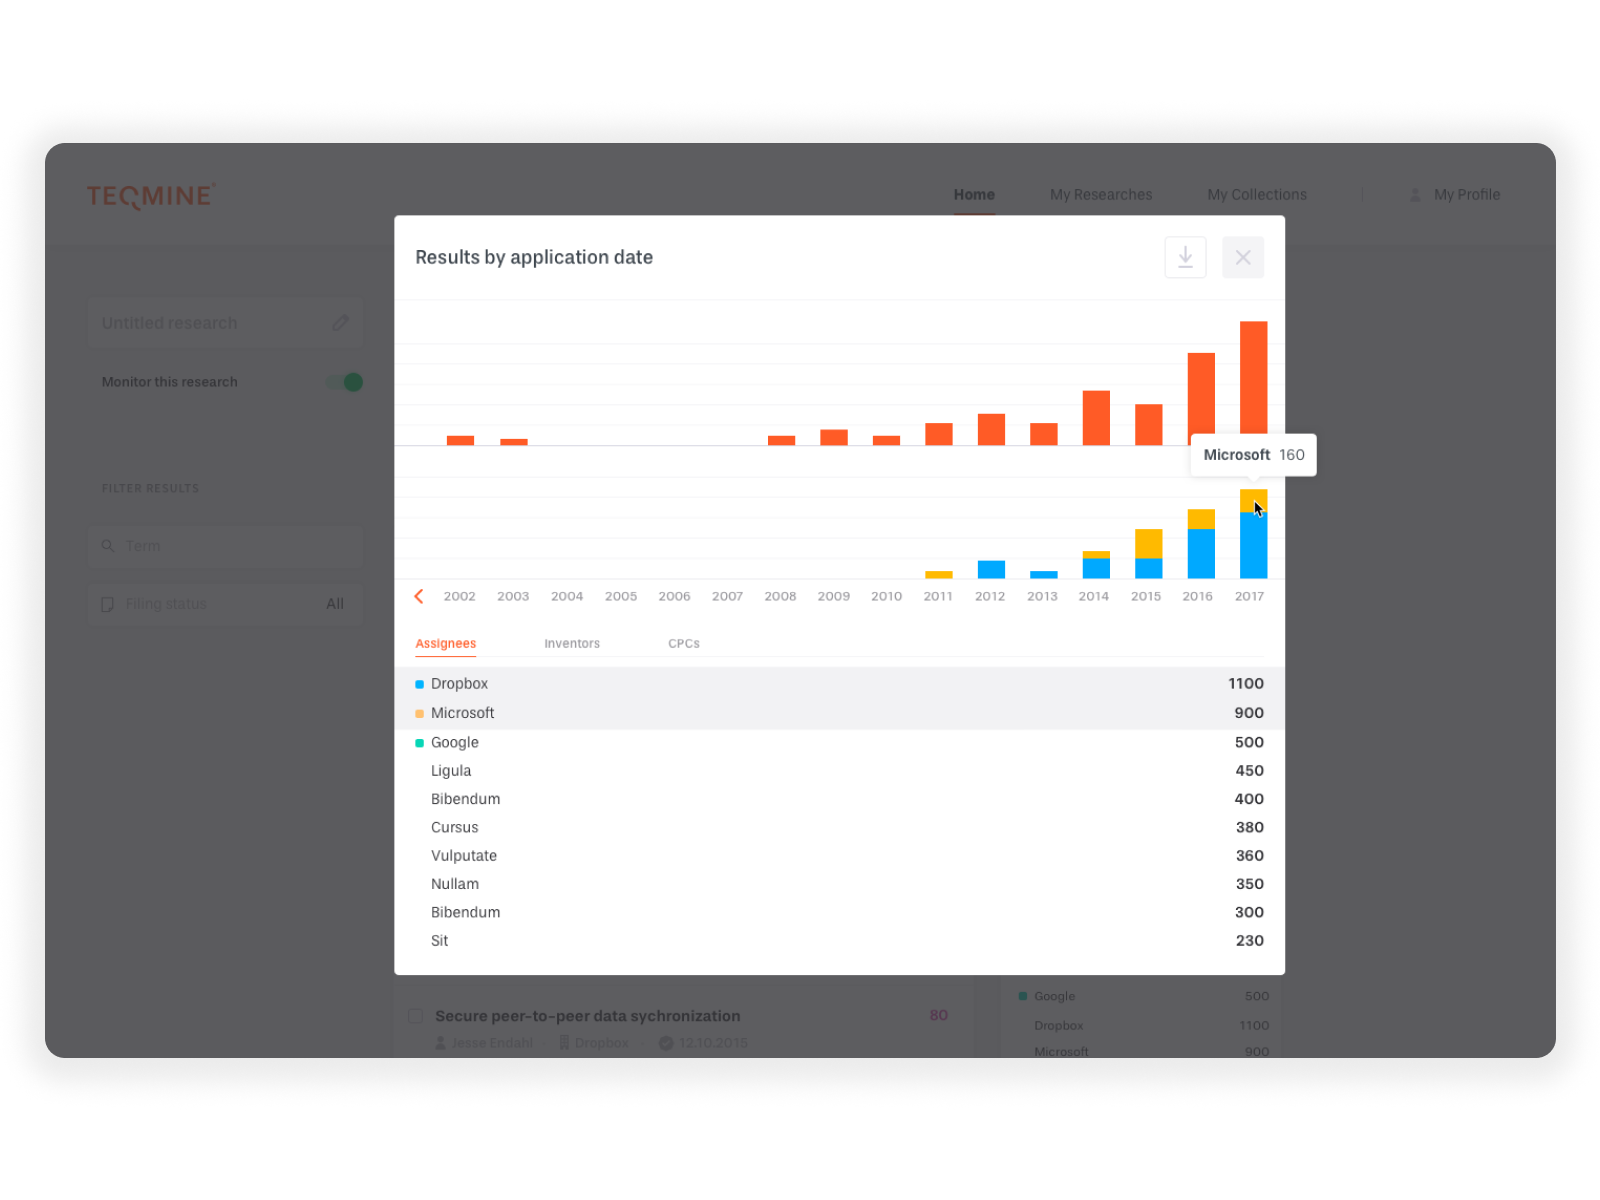
Task: Click the Microsoft yellow color swatch
Action: coord(420,713)
